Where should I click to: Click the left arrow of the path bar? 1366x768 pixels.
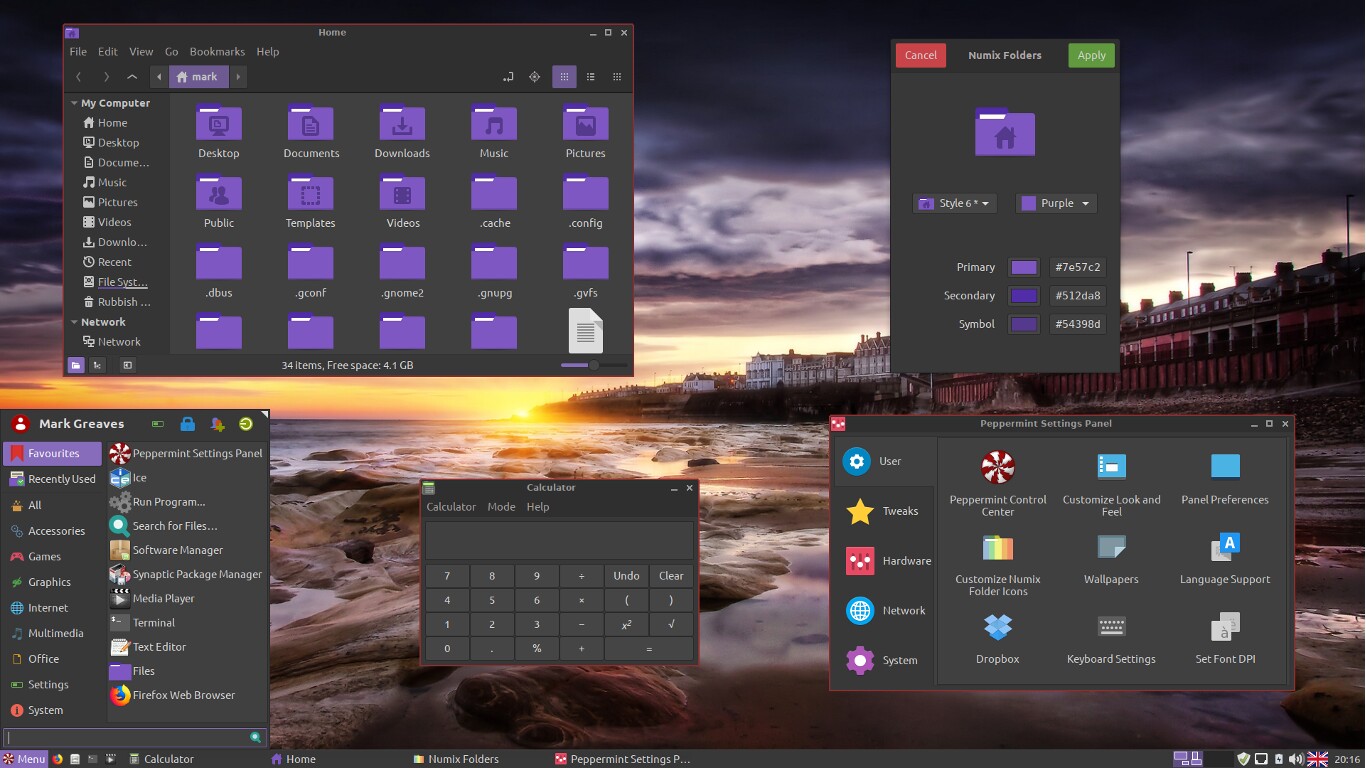[160, 77]
